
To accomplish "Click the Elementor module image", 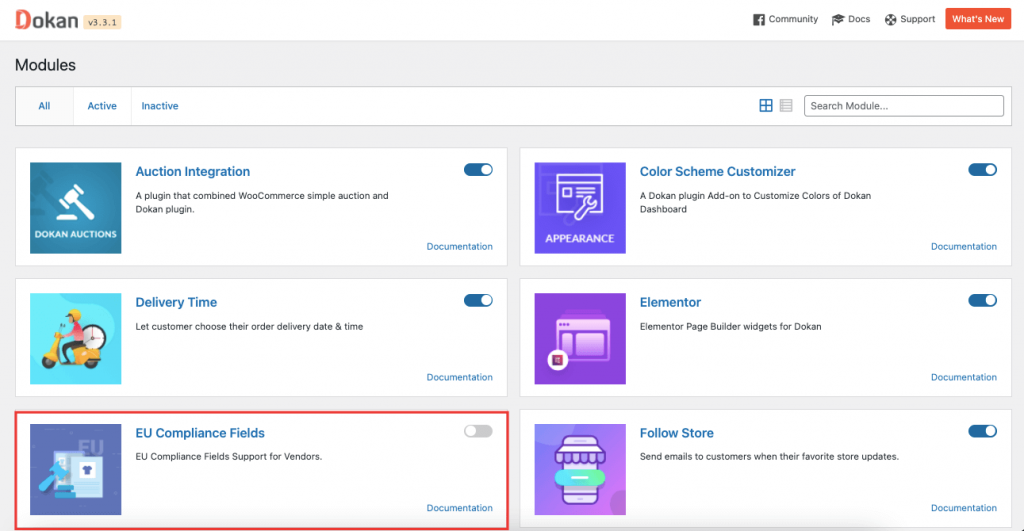I will [580, 338].
